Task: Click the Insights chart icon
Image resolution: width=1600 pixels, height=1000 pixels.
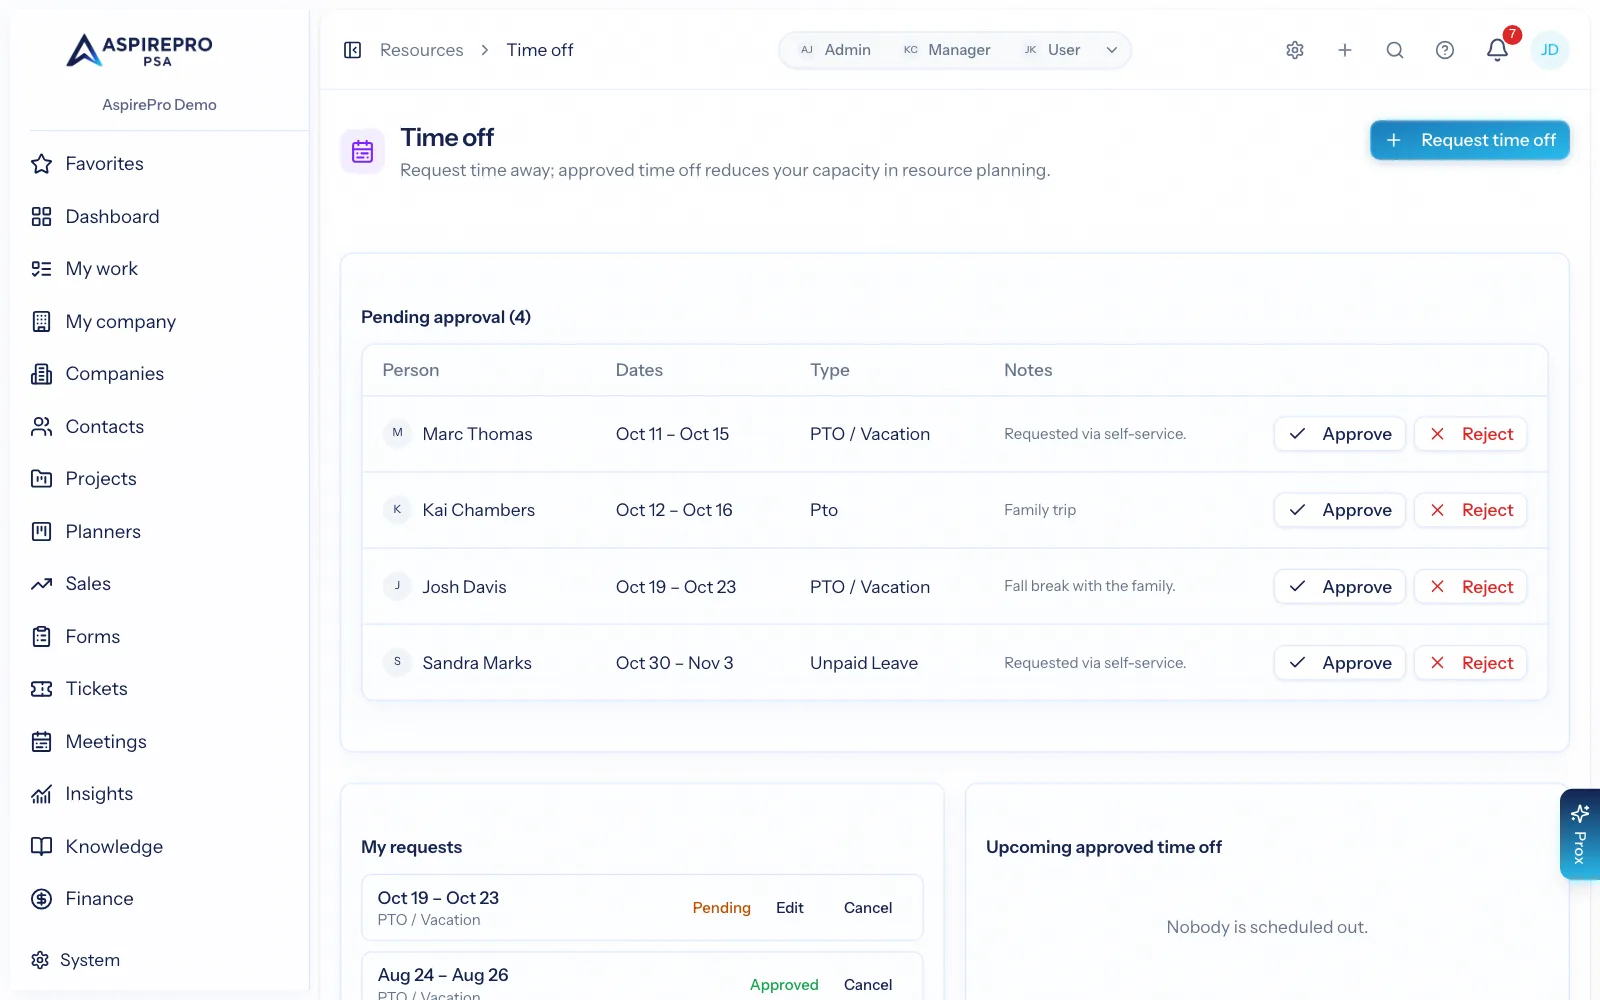Action: [x=41, y=794]
